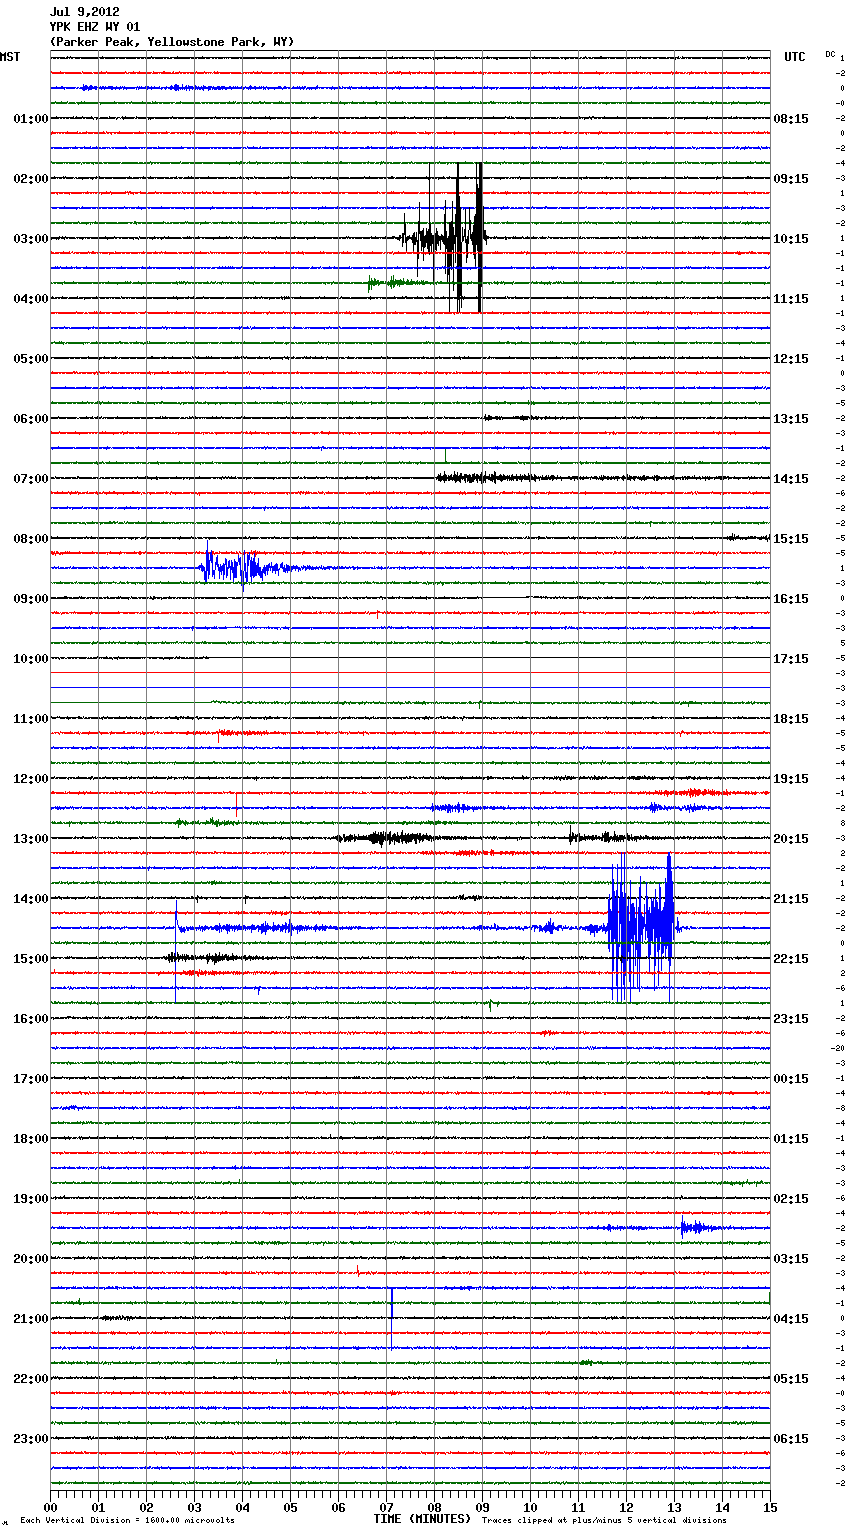Click minute tick '05' on the time axis
The height and width of the screenshot is (1534, 850).
coord(290,1507)
